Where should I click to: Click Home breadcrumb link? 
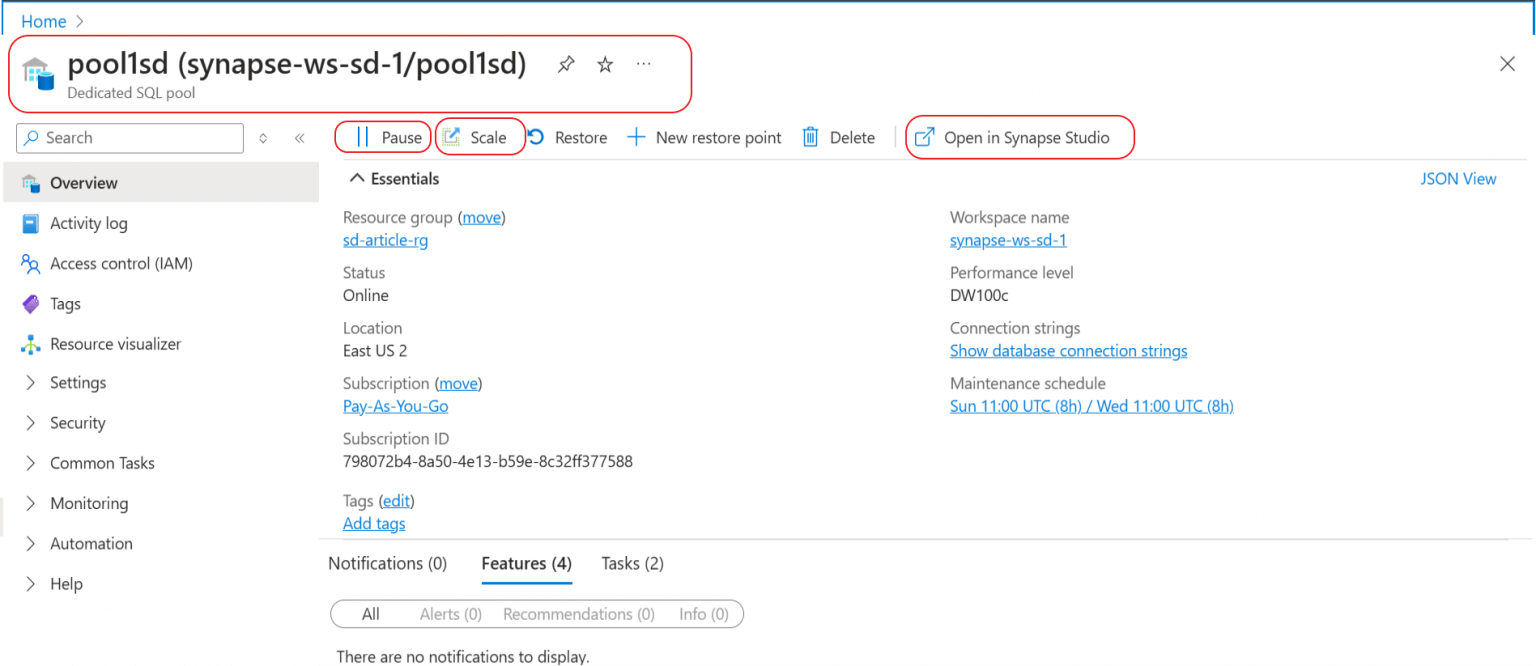44,21
